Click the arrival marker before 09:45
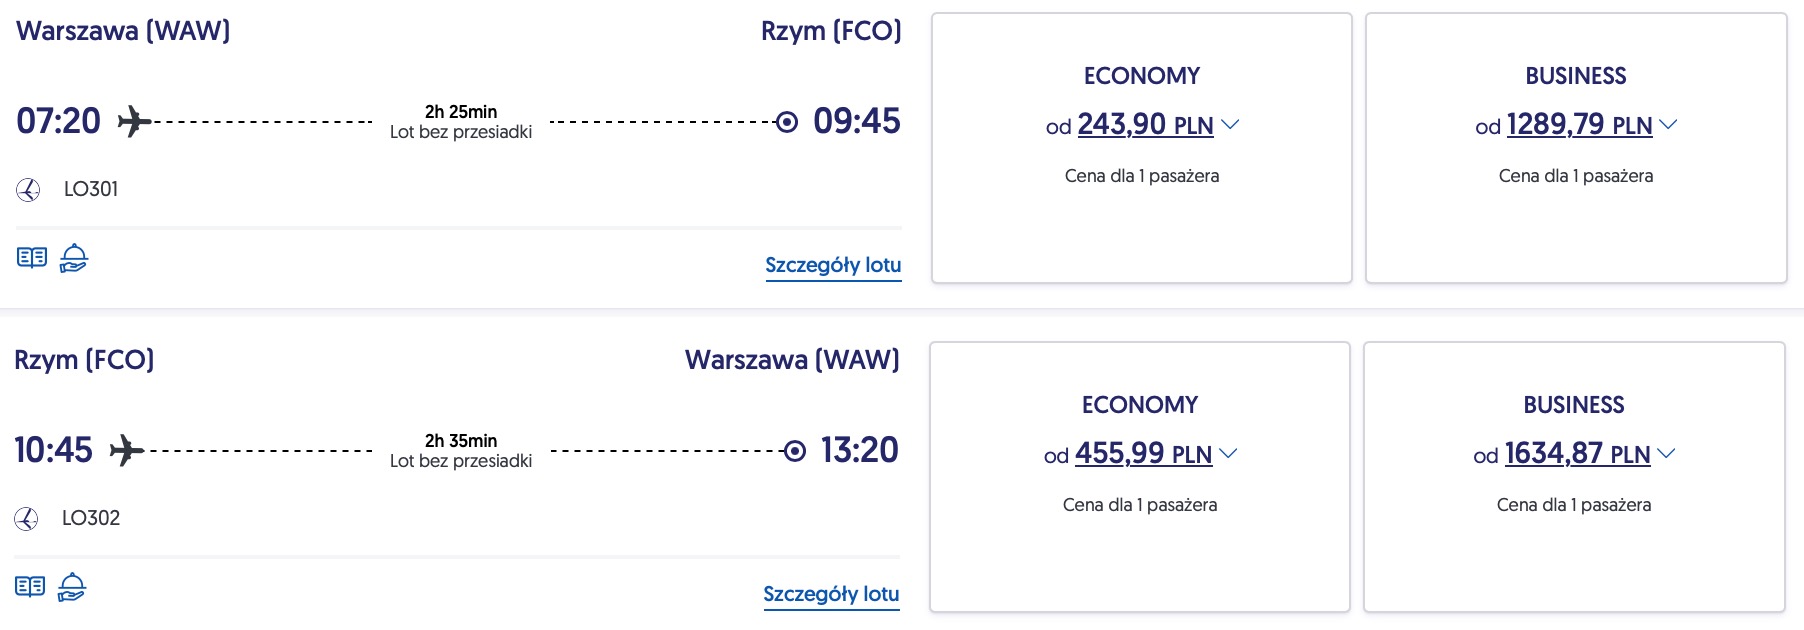 click(787, 122)
